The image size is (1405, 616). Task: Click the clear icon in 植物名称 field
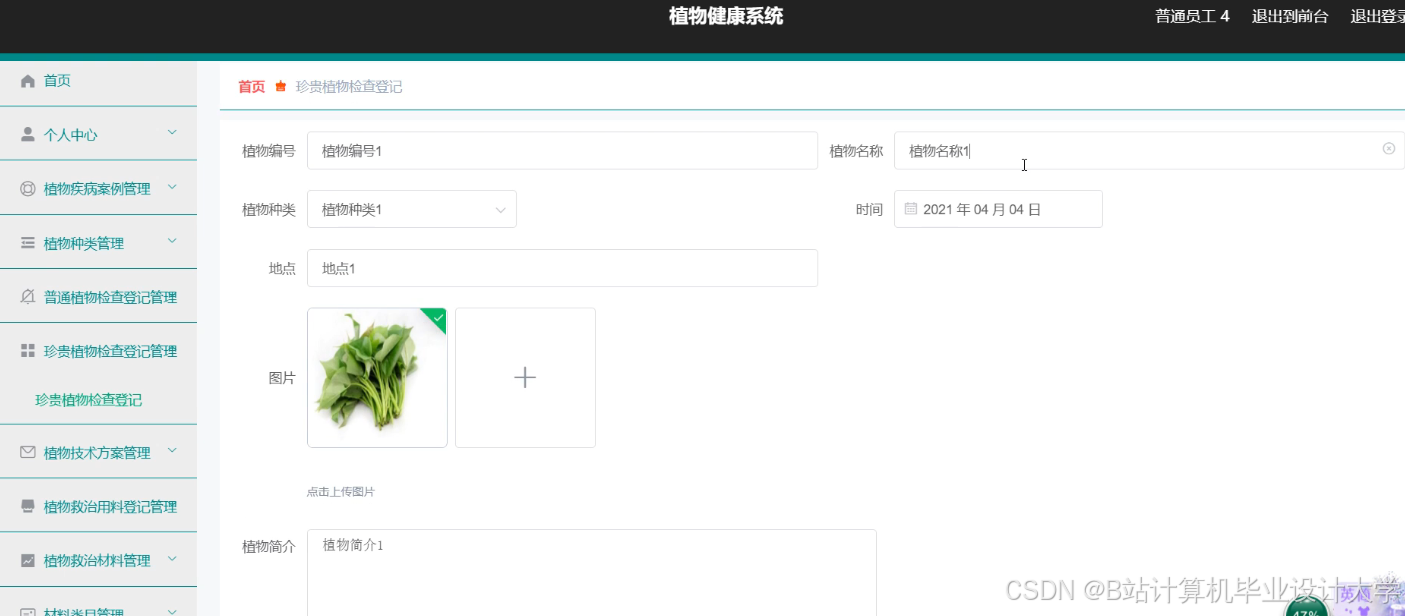pos(1389,149)
